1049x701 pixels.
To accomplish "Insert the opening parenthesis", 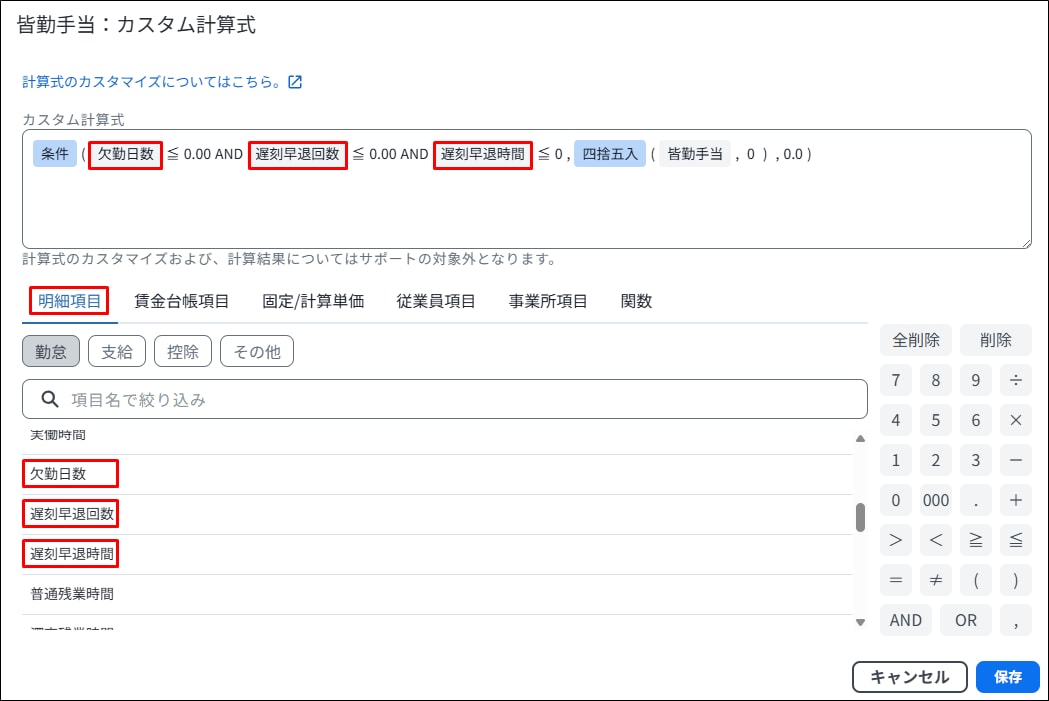I will 975,580.
